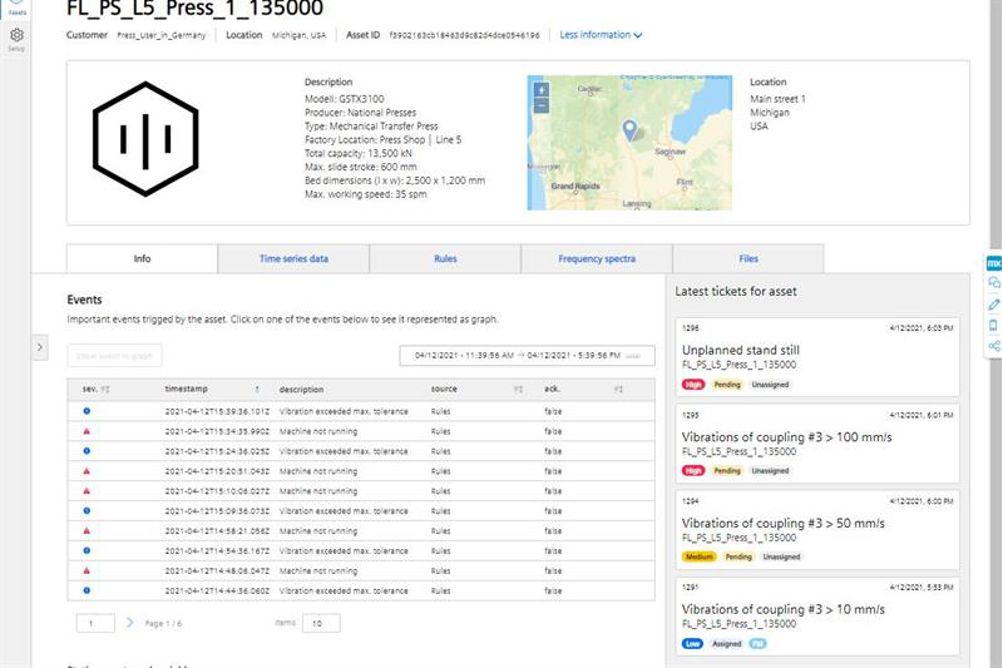Click the mobile device icon in right toolbar
This screenshot has width=1002, height=668.
click(x=994, y=325)
